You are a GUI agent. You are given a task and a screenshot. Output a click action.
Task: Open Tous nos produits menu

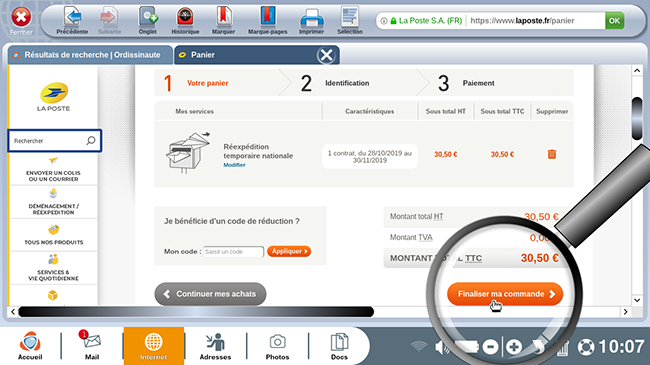[x=53, y=235]
